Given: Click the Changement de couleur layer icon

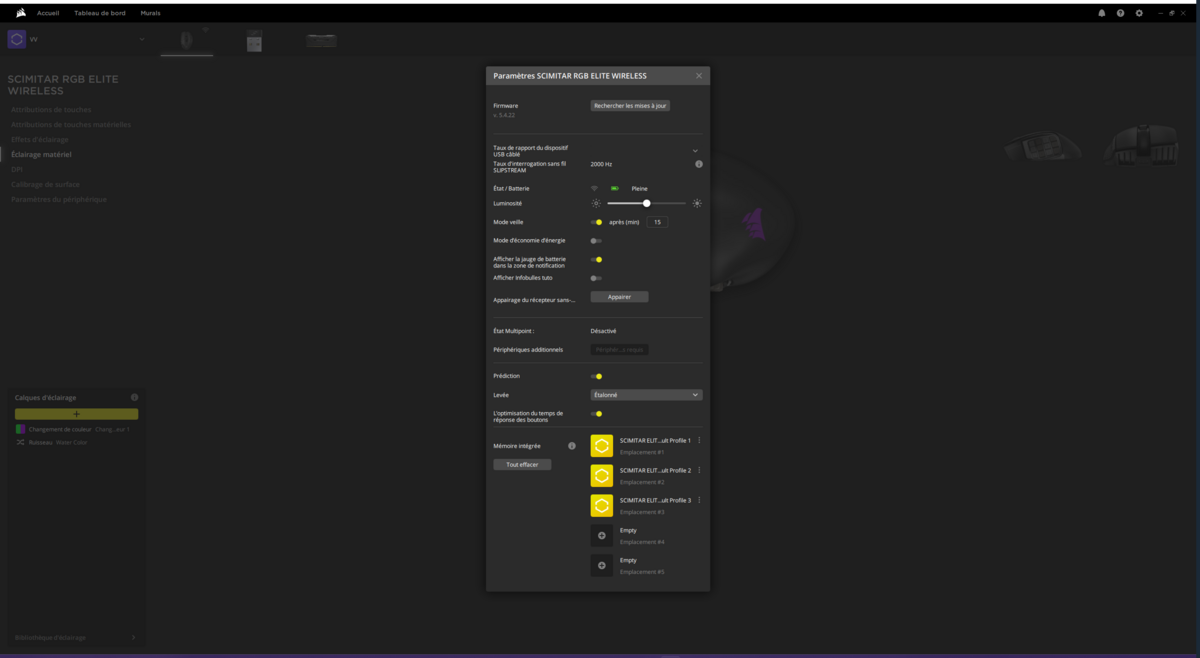Looking at the screenshot, I should pyautogui.click(x=20, y=429).
